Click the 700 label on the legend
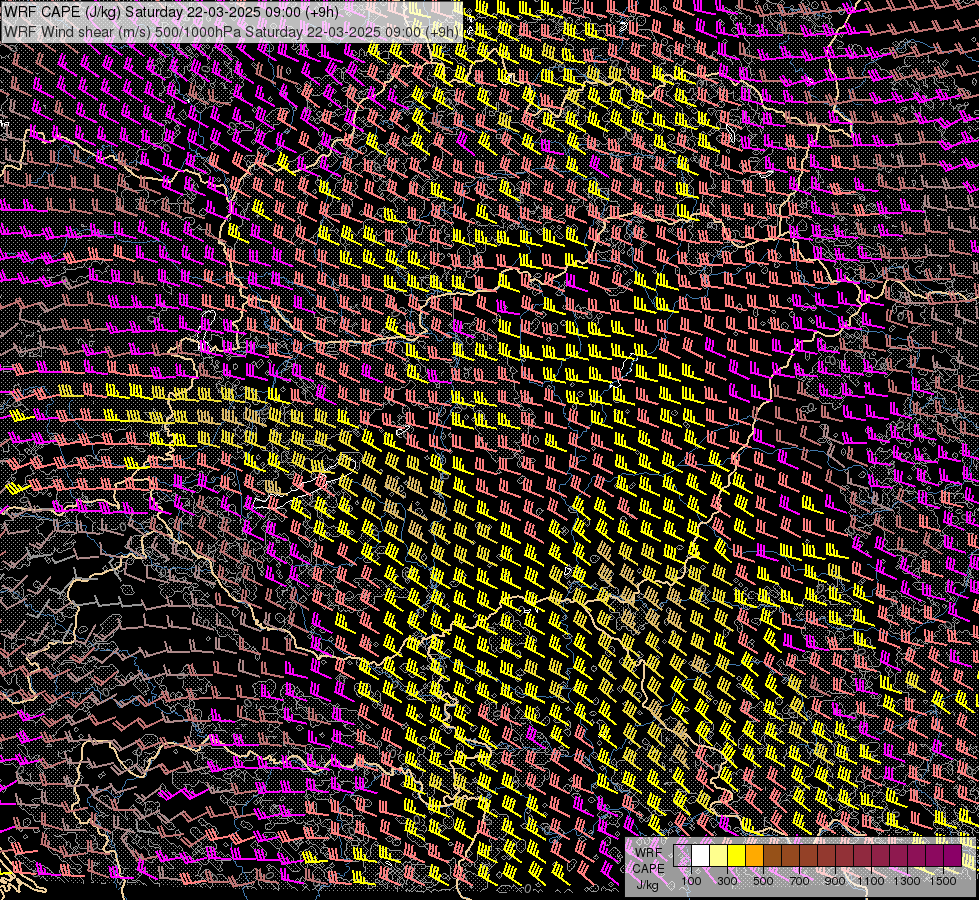Image resolution: width=979 pixels, height=900 pixels. coord(799,881)
